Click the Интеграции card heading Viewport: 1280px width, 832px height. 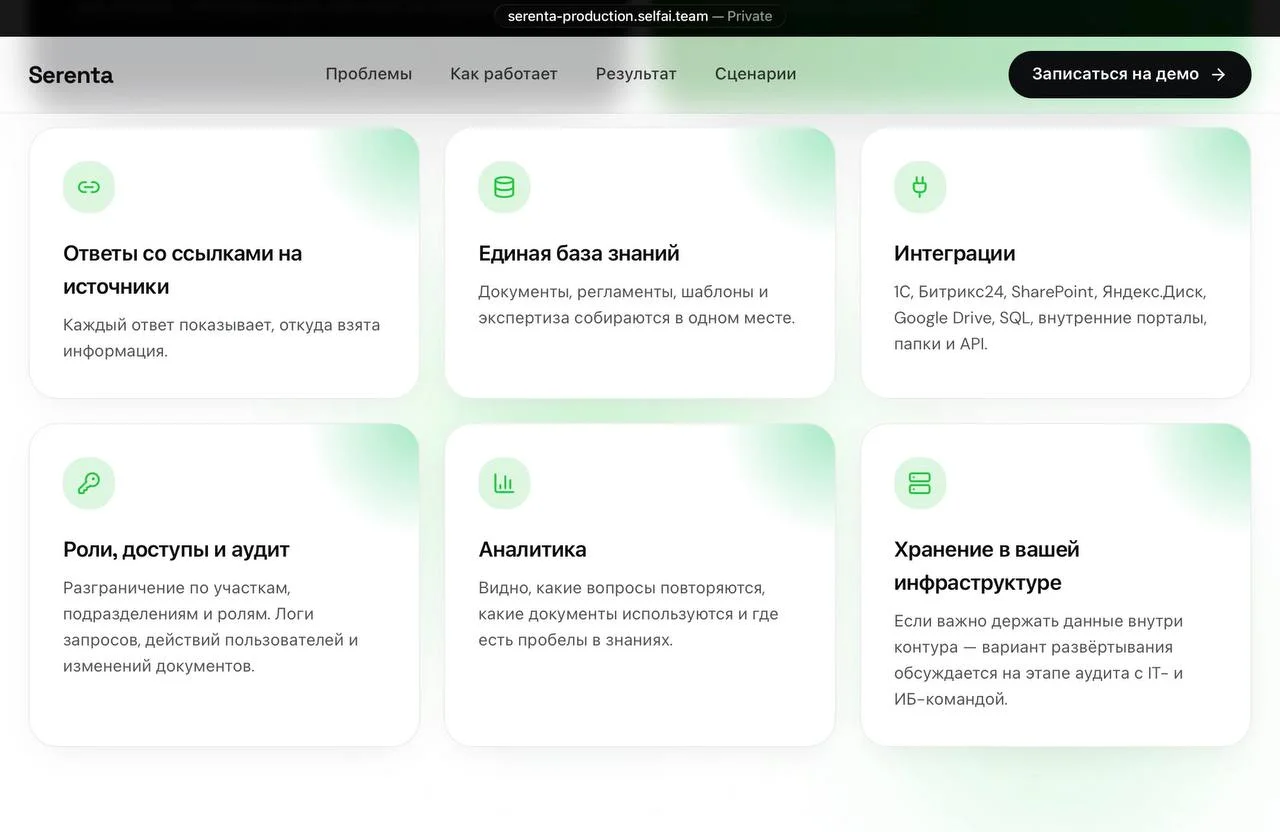955,254
